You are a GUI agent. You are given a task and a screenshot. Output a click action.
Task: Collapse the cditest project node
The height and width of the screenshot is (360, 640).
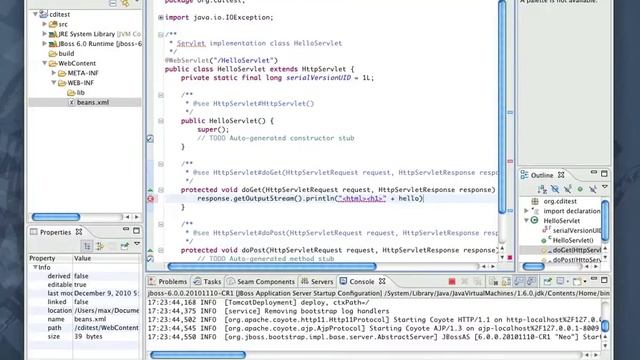coord(35,14)
